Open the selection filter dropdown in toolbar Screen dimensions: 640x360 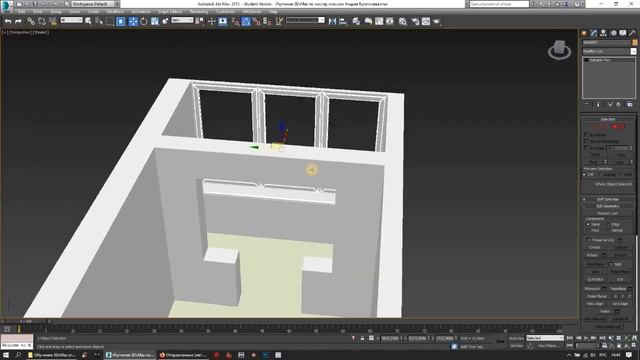pos(71,20)
